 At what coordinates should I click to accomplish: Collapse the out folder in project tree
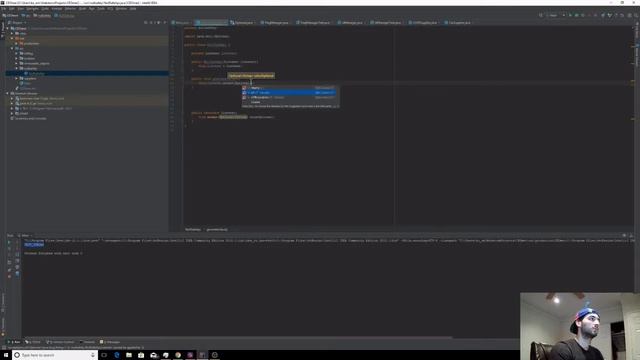(12, 38)
